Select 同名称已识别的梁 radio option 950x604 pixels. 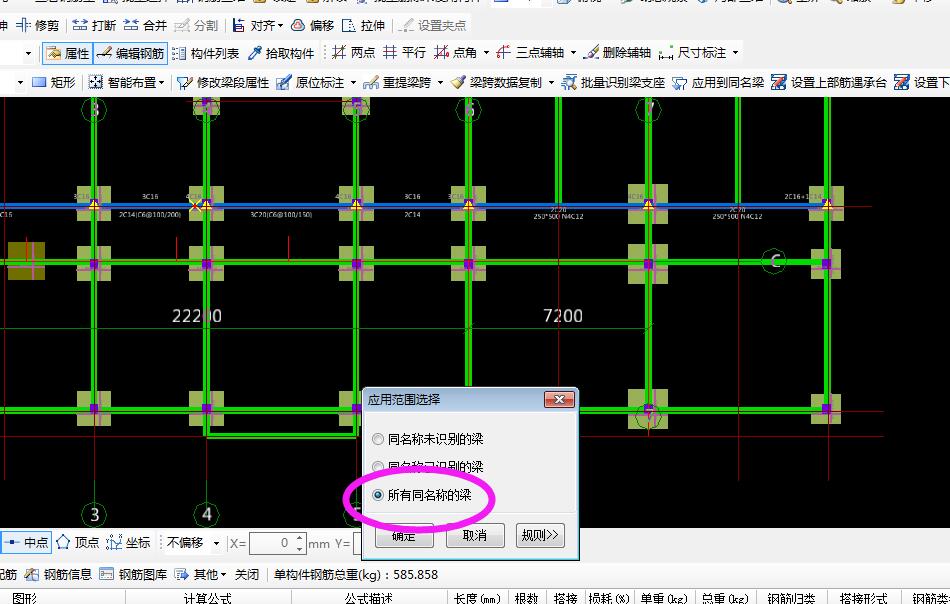click(x=429, y=466)
